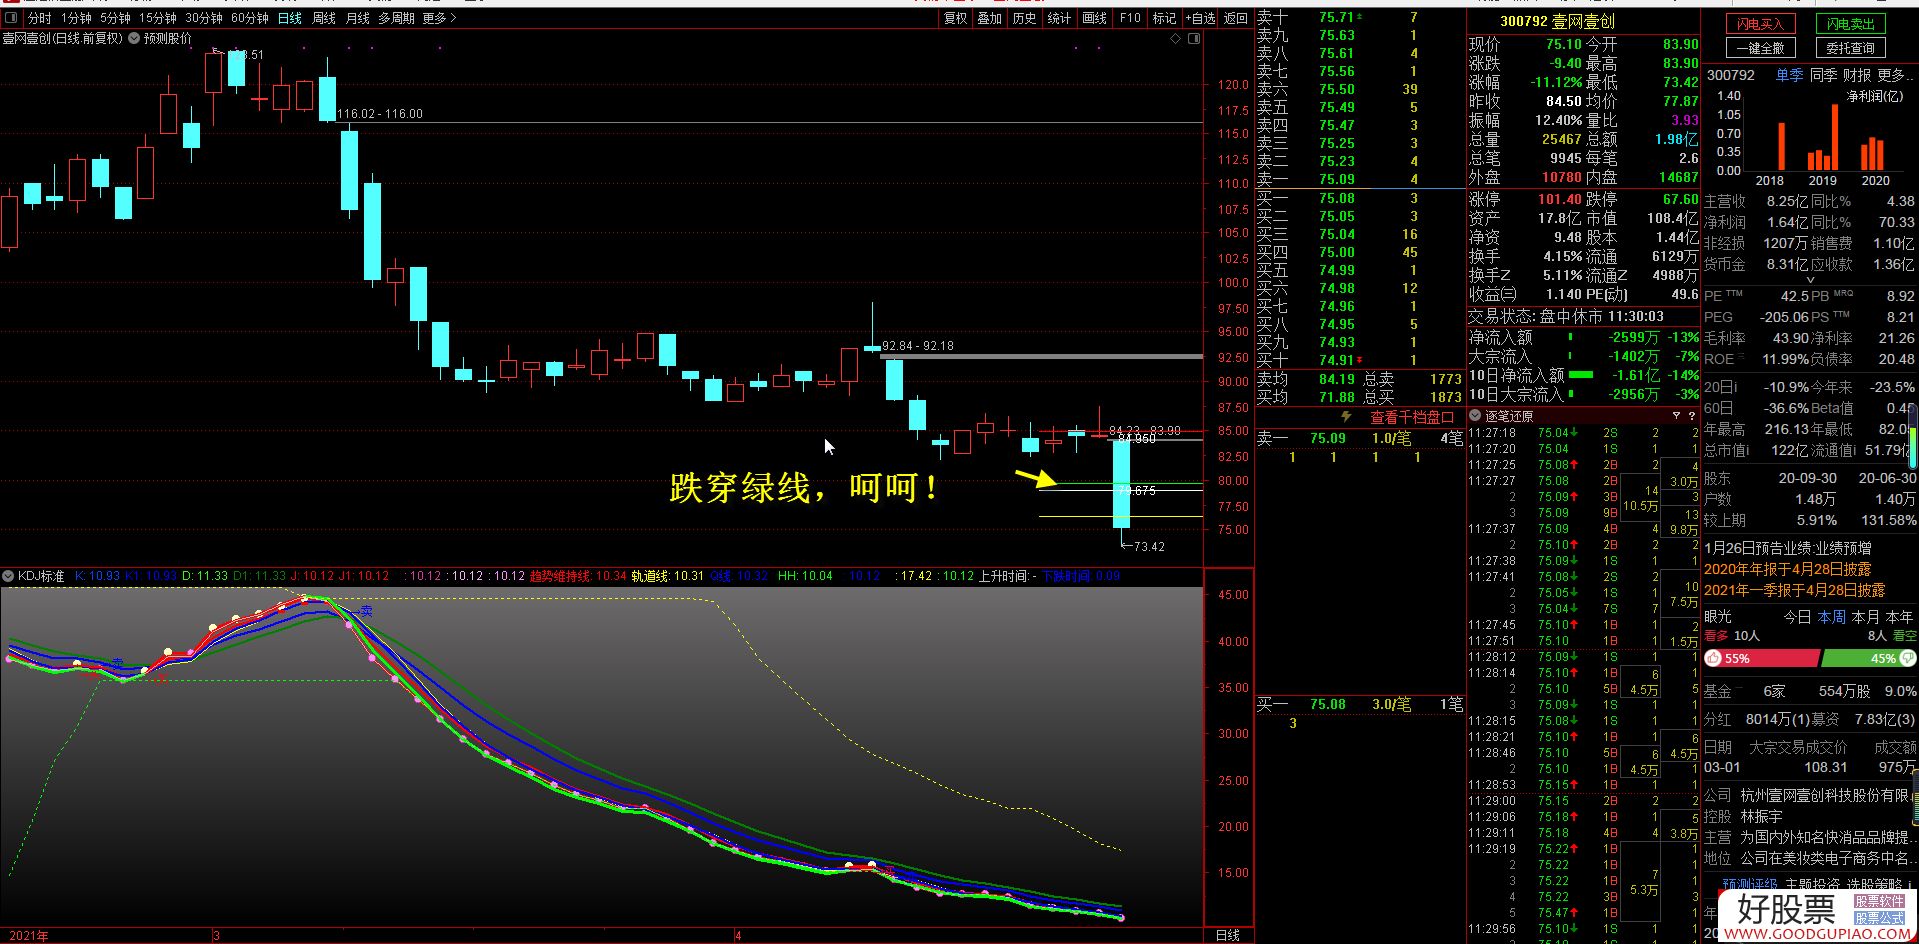The width and height of the screenshot is (1919, 944).
Task: Open the 预测评级 tab at bottom
Action: (1749, 884)
